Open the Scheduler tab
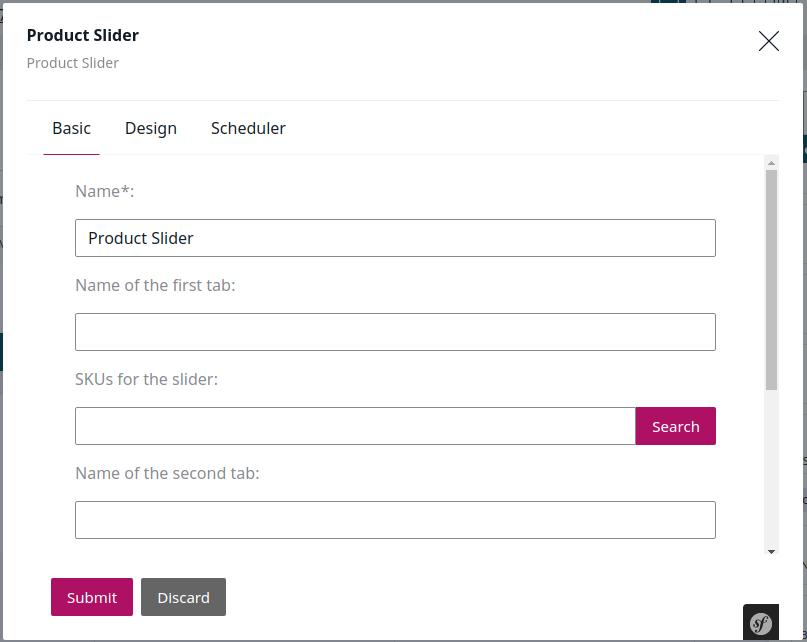Image resolution: width=807 pixels, height=642 pixels. (x=248, y=128)
